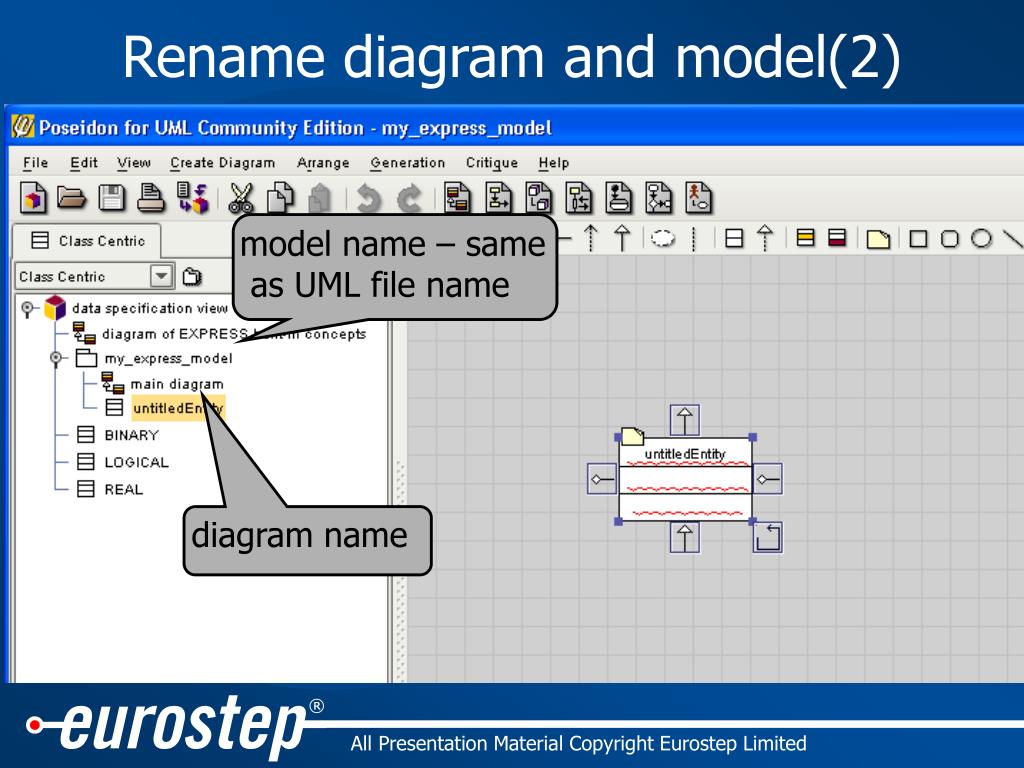Click the yellow note icon on untitledEntity
Screen dimensions: 1024x768
[632, 436]
